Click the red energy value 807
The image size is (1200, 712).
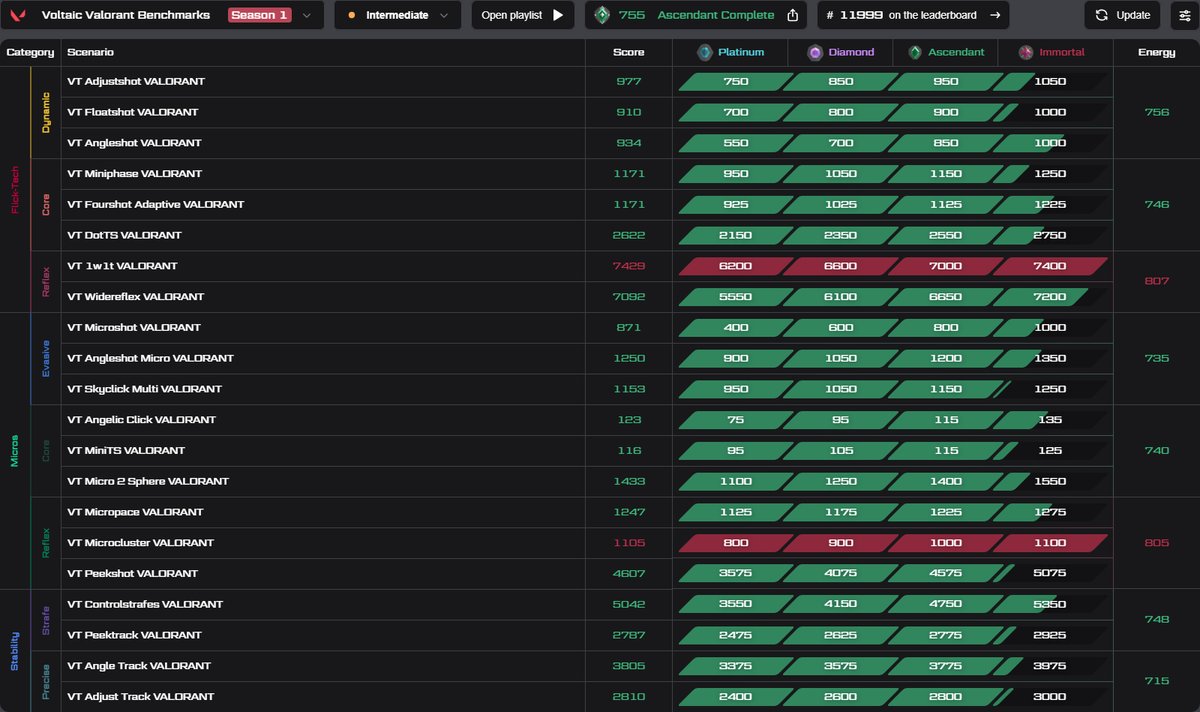[1156, 281]
